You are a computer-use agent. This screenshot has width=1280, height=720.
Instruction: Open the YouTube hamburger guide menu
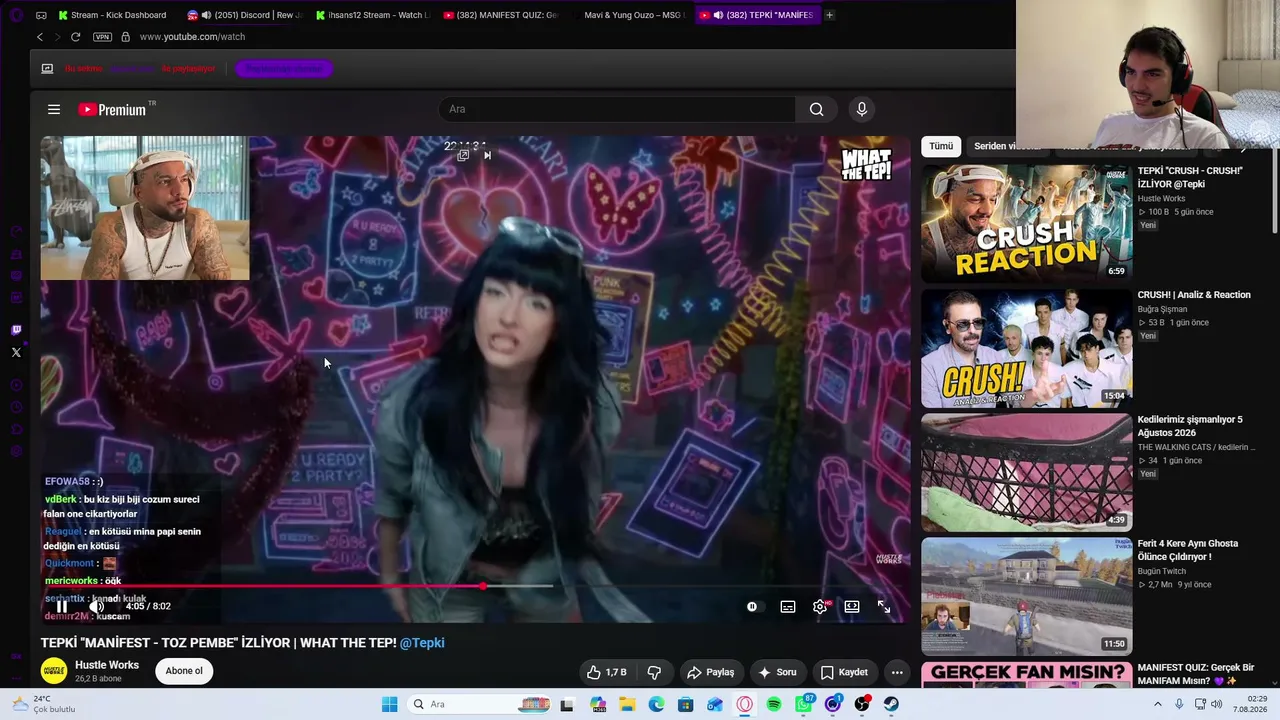pos(54,109)
